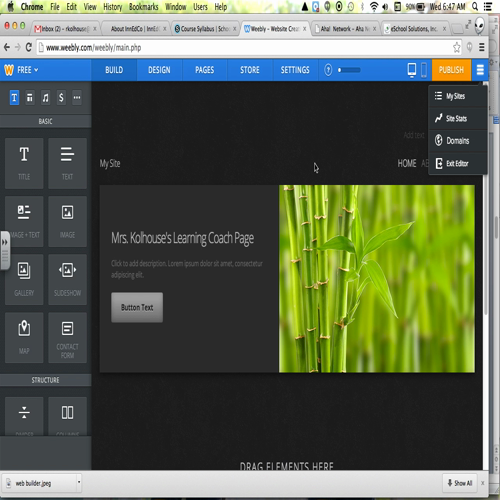Switch to desktop preview mode
500x500 pixels.
pyautogui.click(x=412, y=70)
